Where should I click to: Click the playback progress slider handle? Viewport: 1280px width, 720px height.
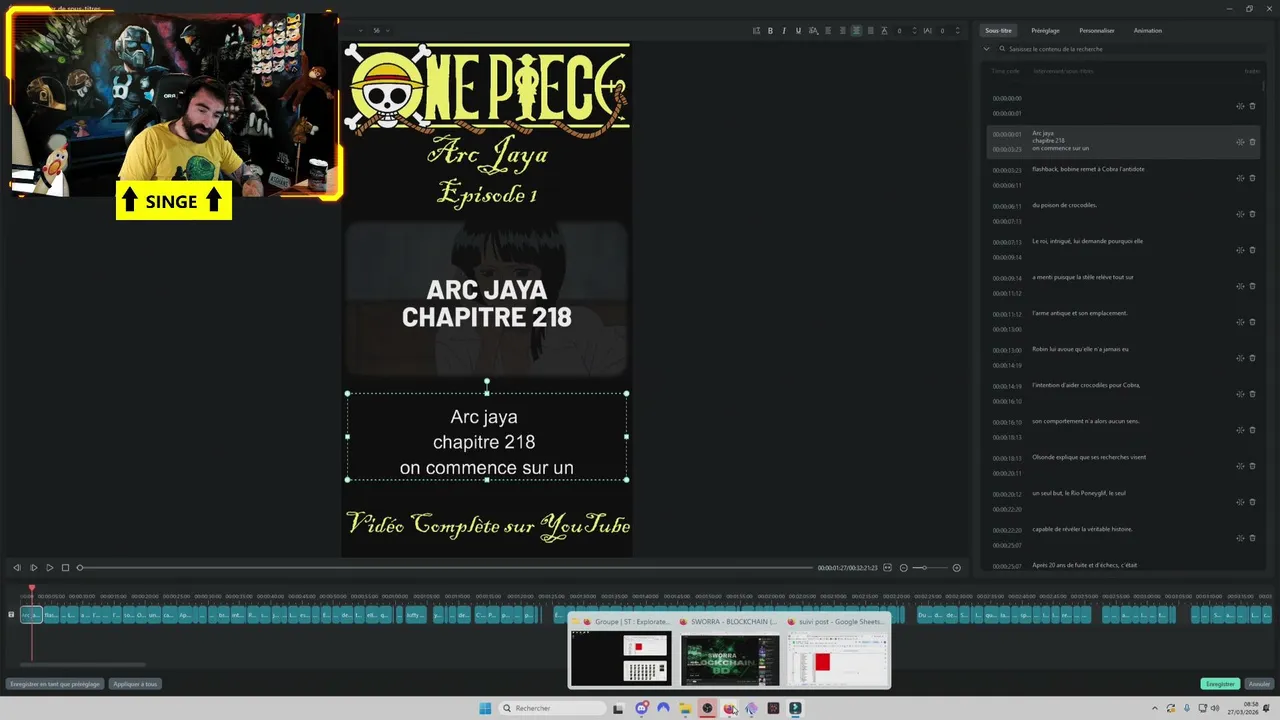pyautogui.click(x=80, y=568)
